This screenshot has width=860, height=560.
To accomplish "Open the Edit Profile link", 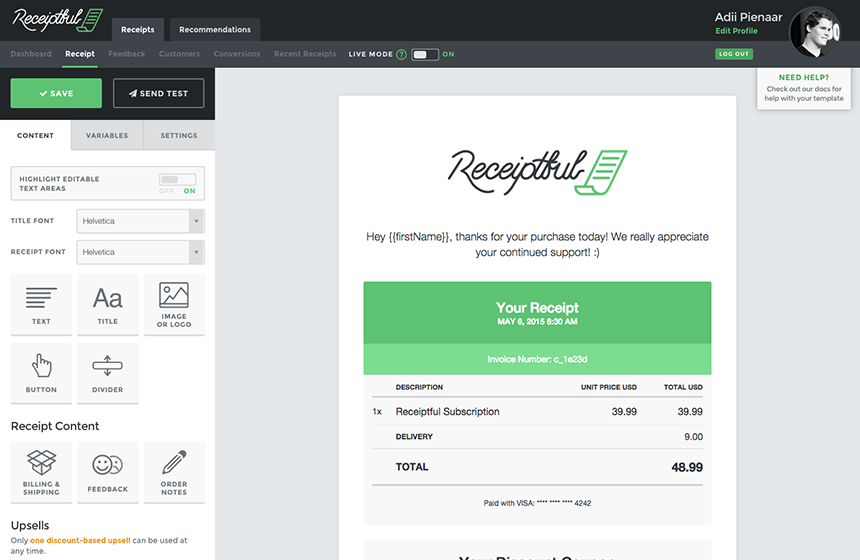I will (x=736, y=31).
